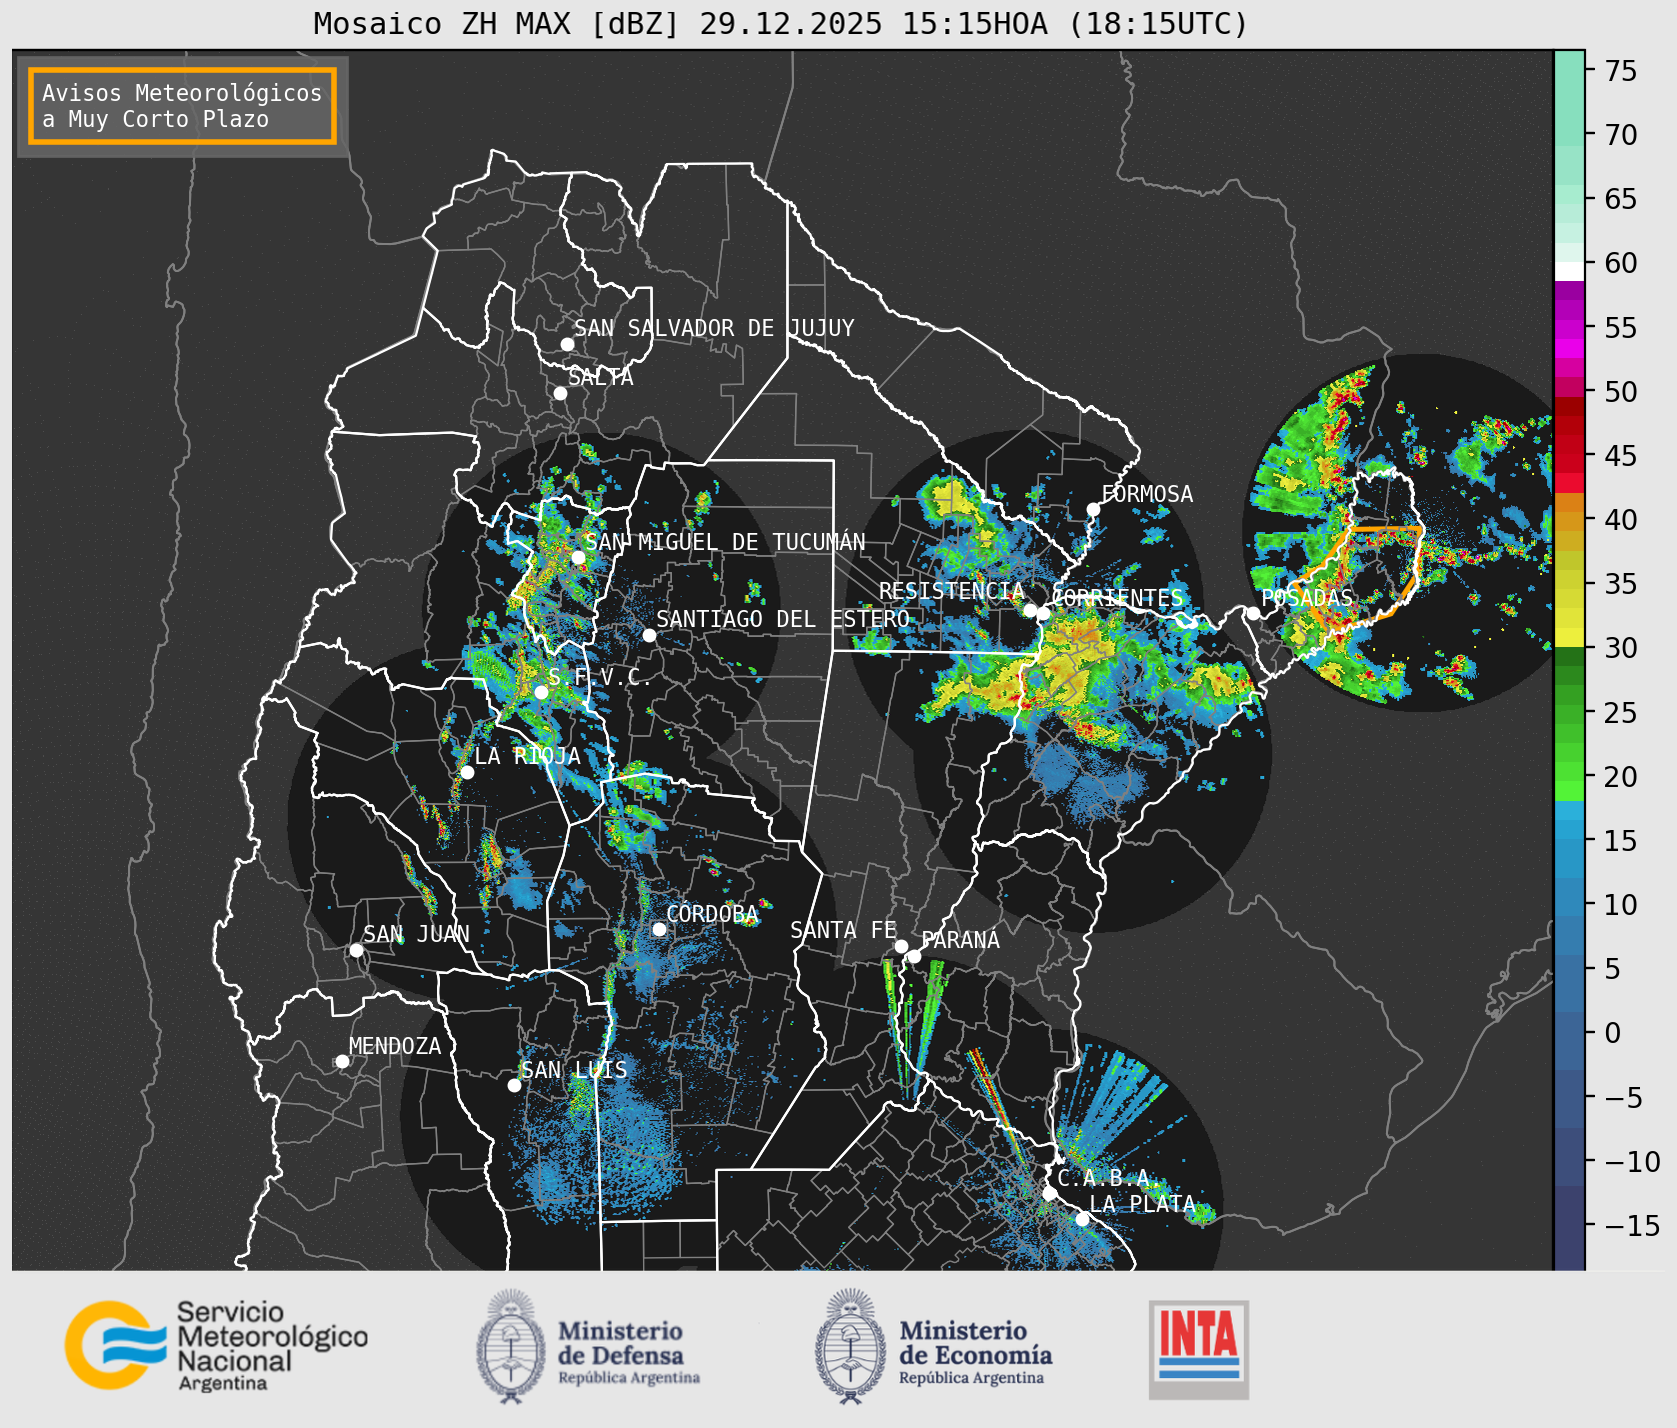Click the SAN MIGUEL DE TUCUMÁN label
The width and height of the screenshot is (1677, 1428).
tap(725, 542)
